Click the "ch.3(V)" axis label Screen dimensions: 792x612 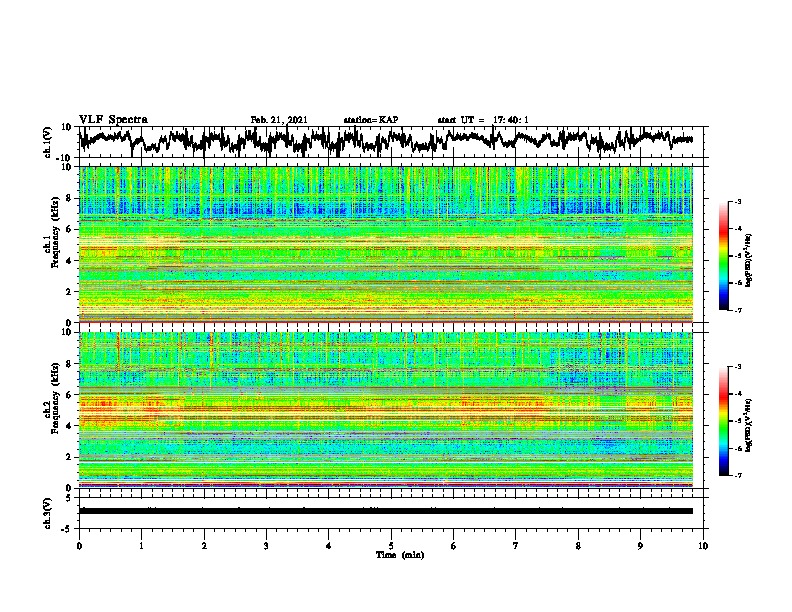point(48,513)
